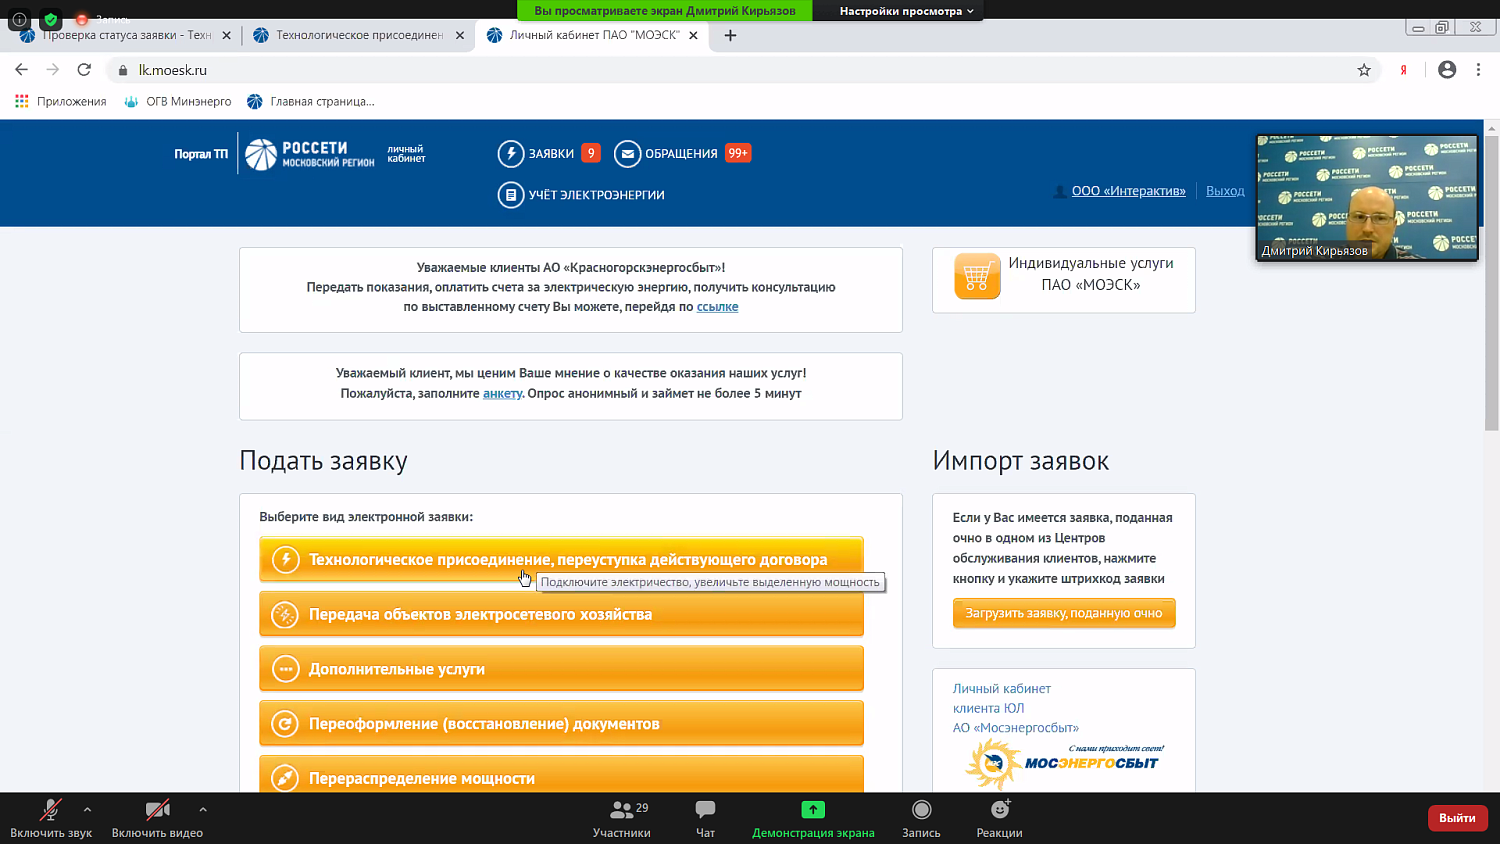The image size is (1500, 844).
Task: Click the Zoom encryption shield icon
Action: point(50,19)
